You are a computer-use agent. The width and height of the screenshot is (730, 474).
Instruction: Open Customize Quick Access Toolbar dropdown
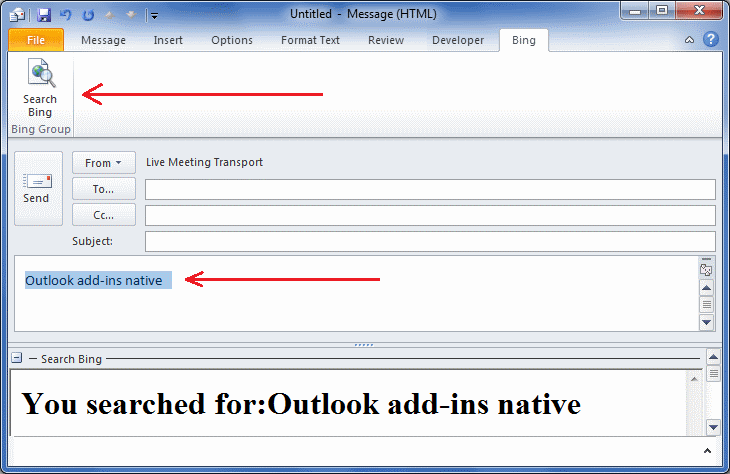(x=154, y=16)
